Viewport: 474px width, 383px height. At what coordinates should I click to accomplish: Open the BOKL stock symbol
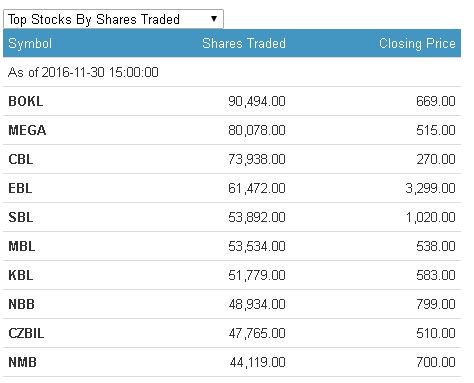point(26,101)
